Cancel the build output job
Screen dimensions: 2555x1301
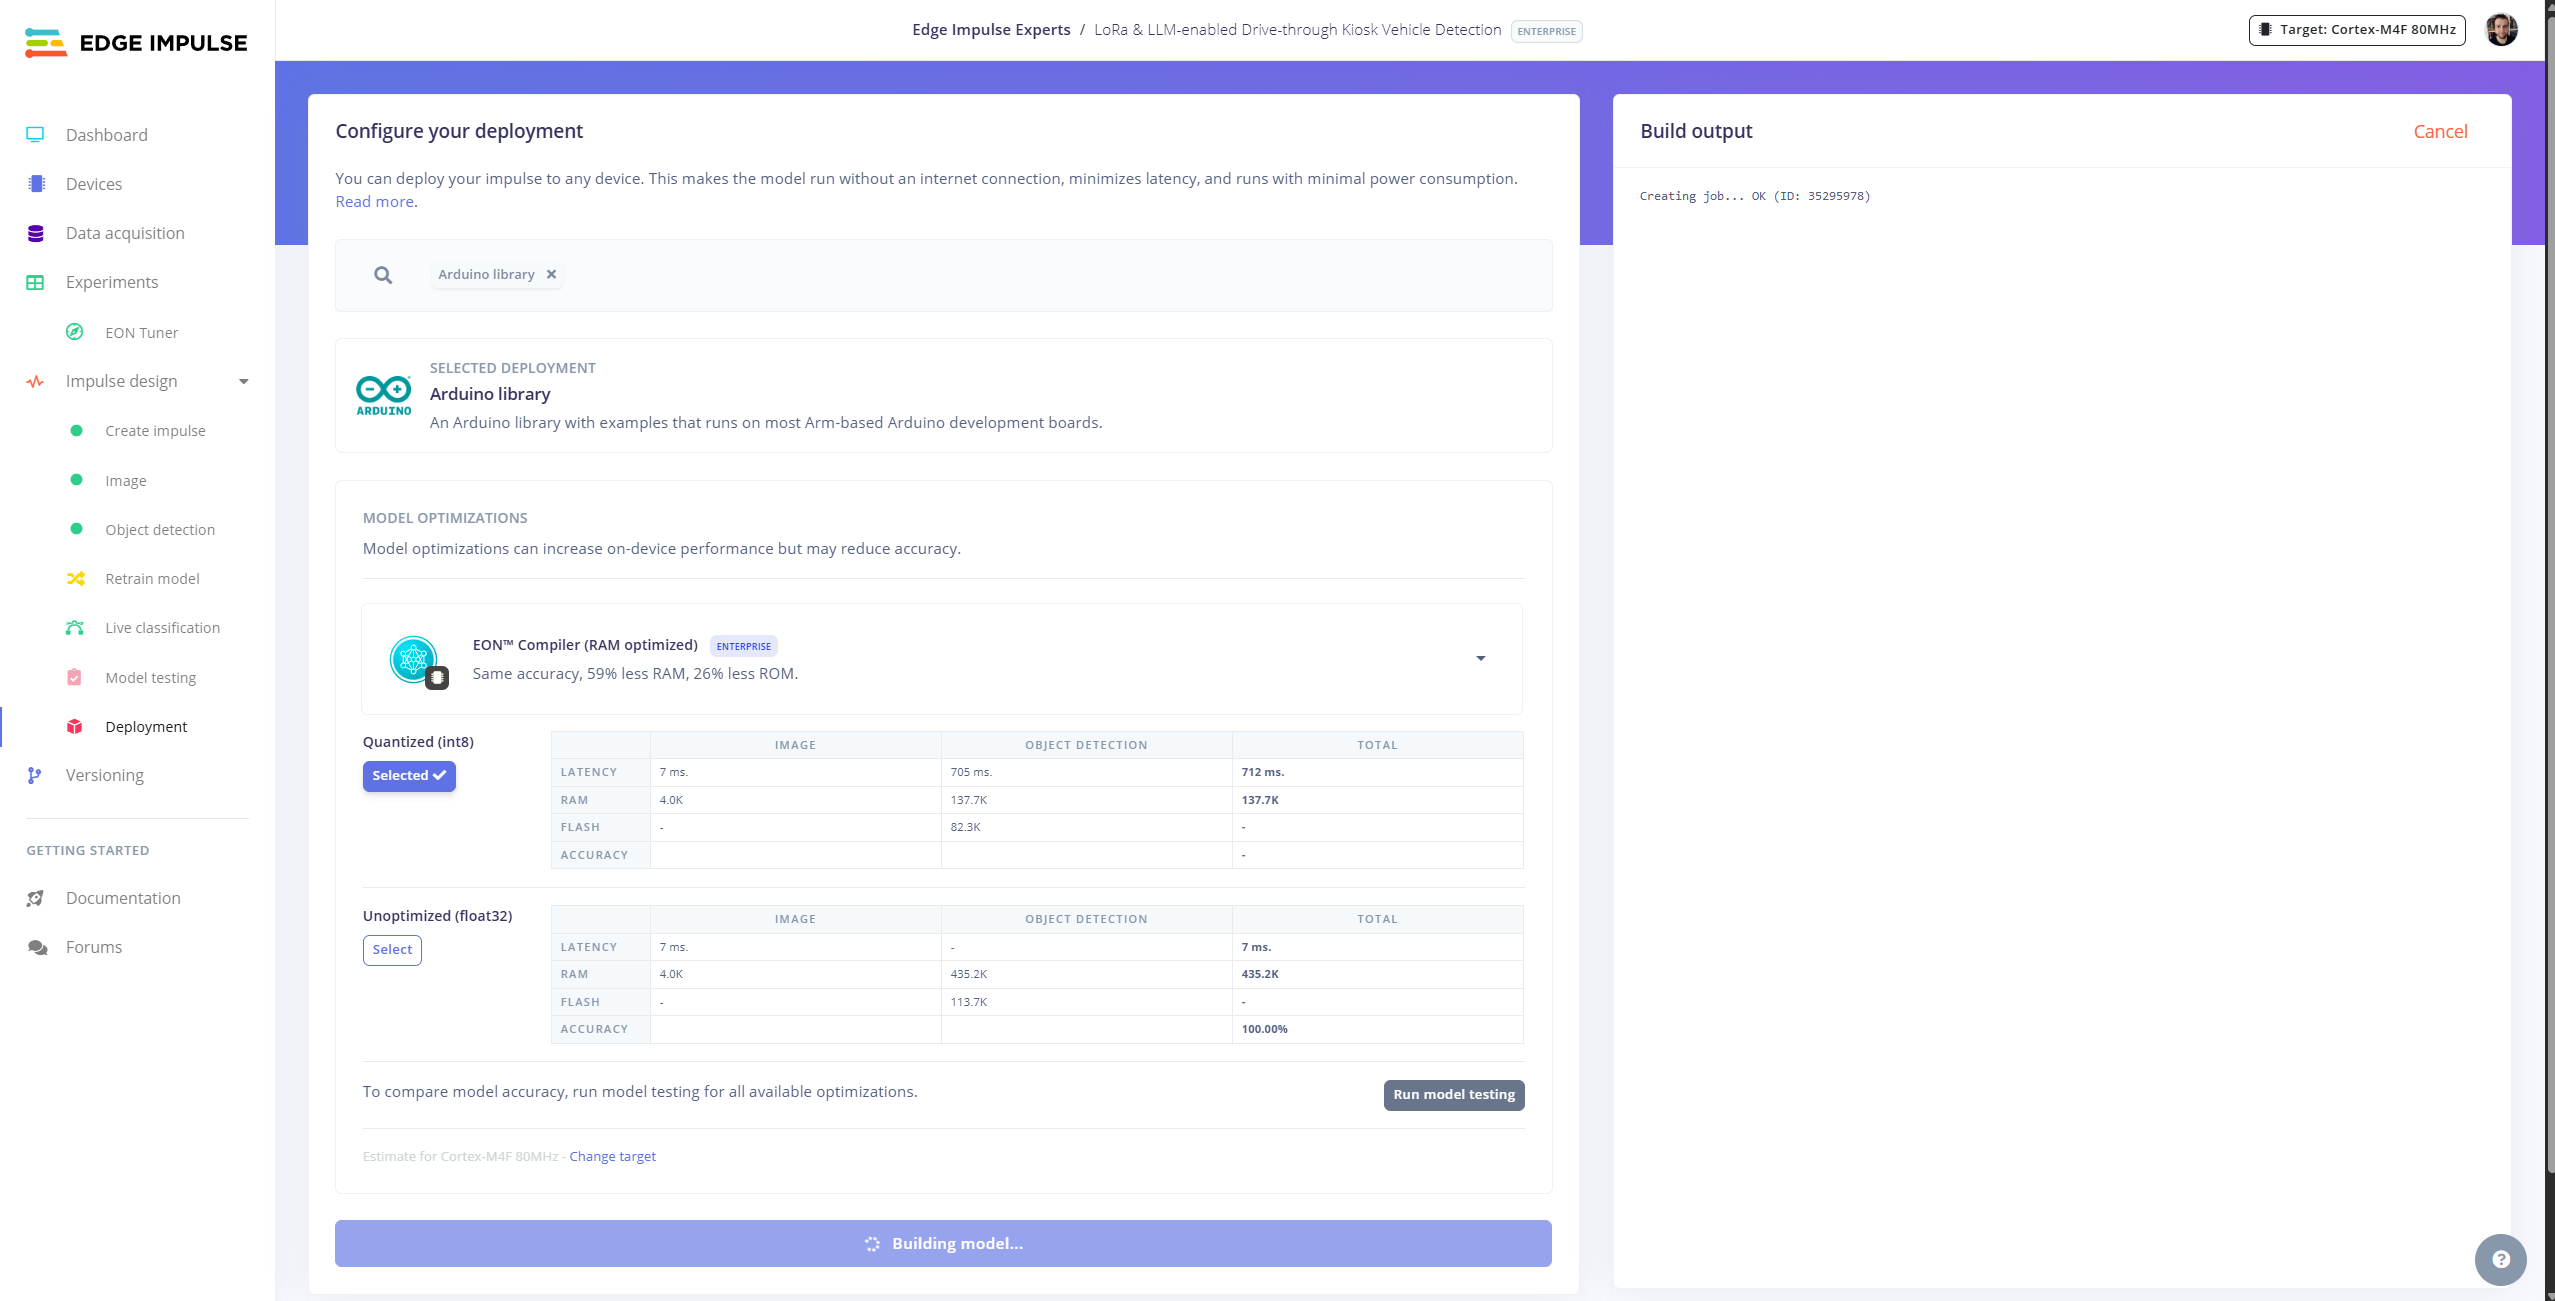(x=2440, y=132)
